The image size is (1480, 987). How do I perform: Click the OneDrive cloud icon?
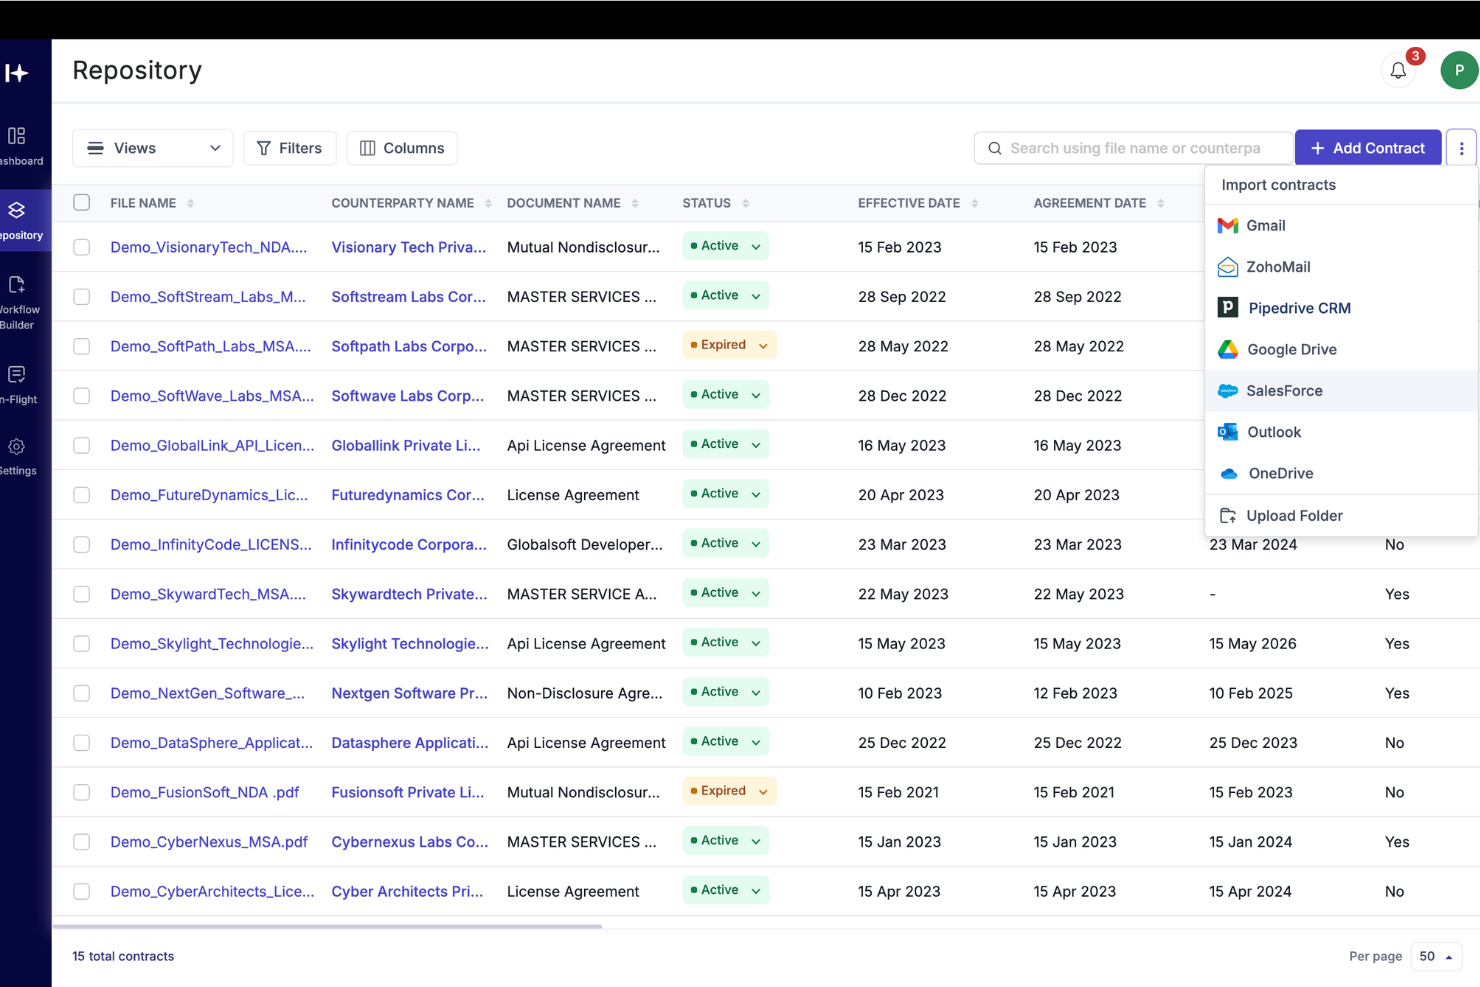click(x=1230, y=474)
